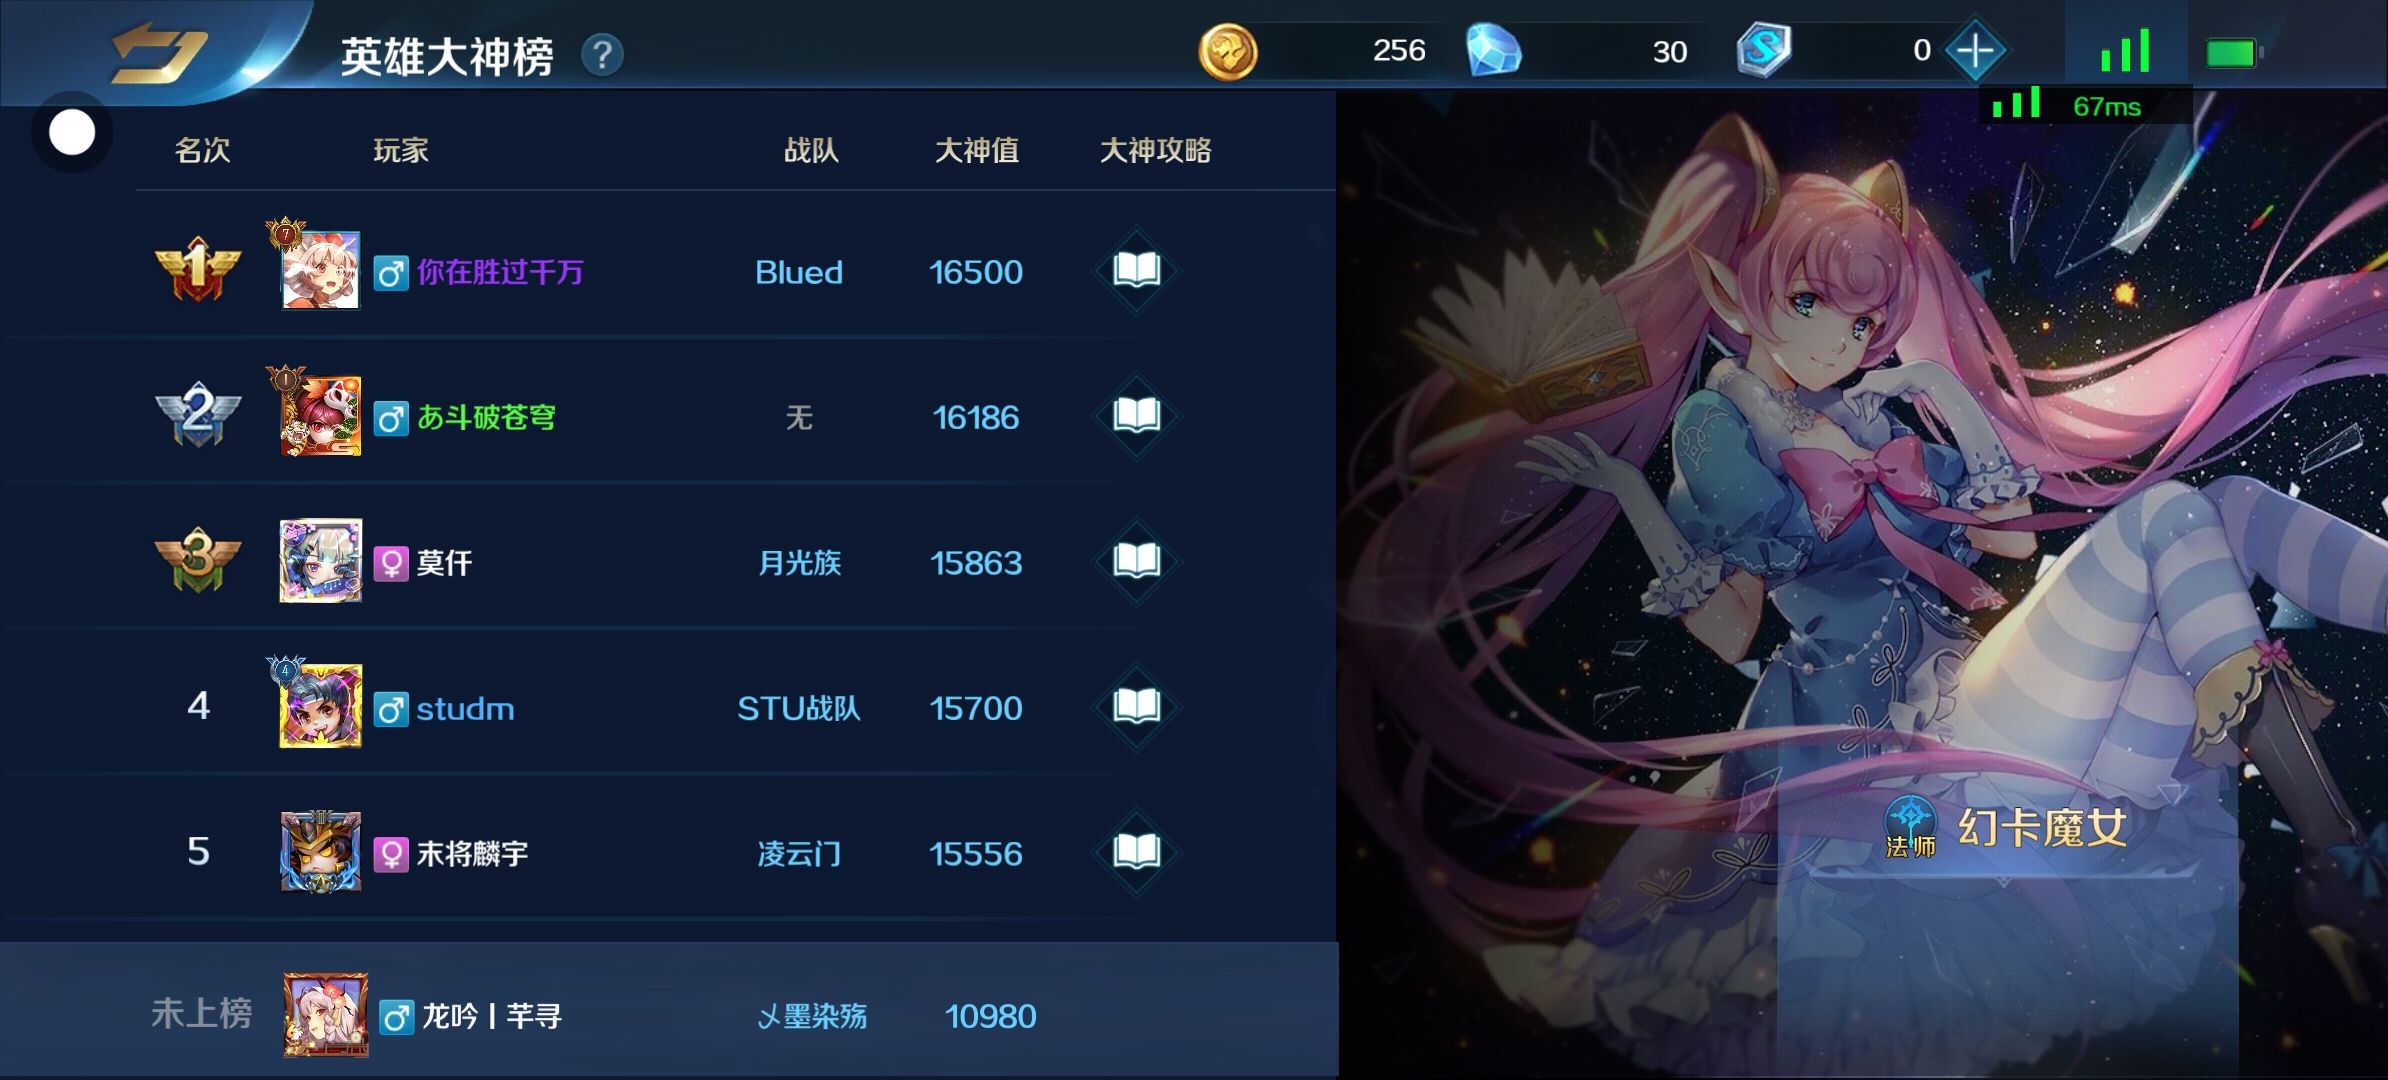Open the question mark help icon

pyautogui.click(x=602, y=55)
